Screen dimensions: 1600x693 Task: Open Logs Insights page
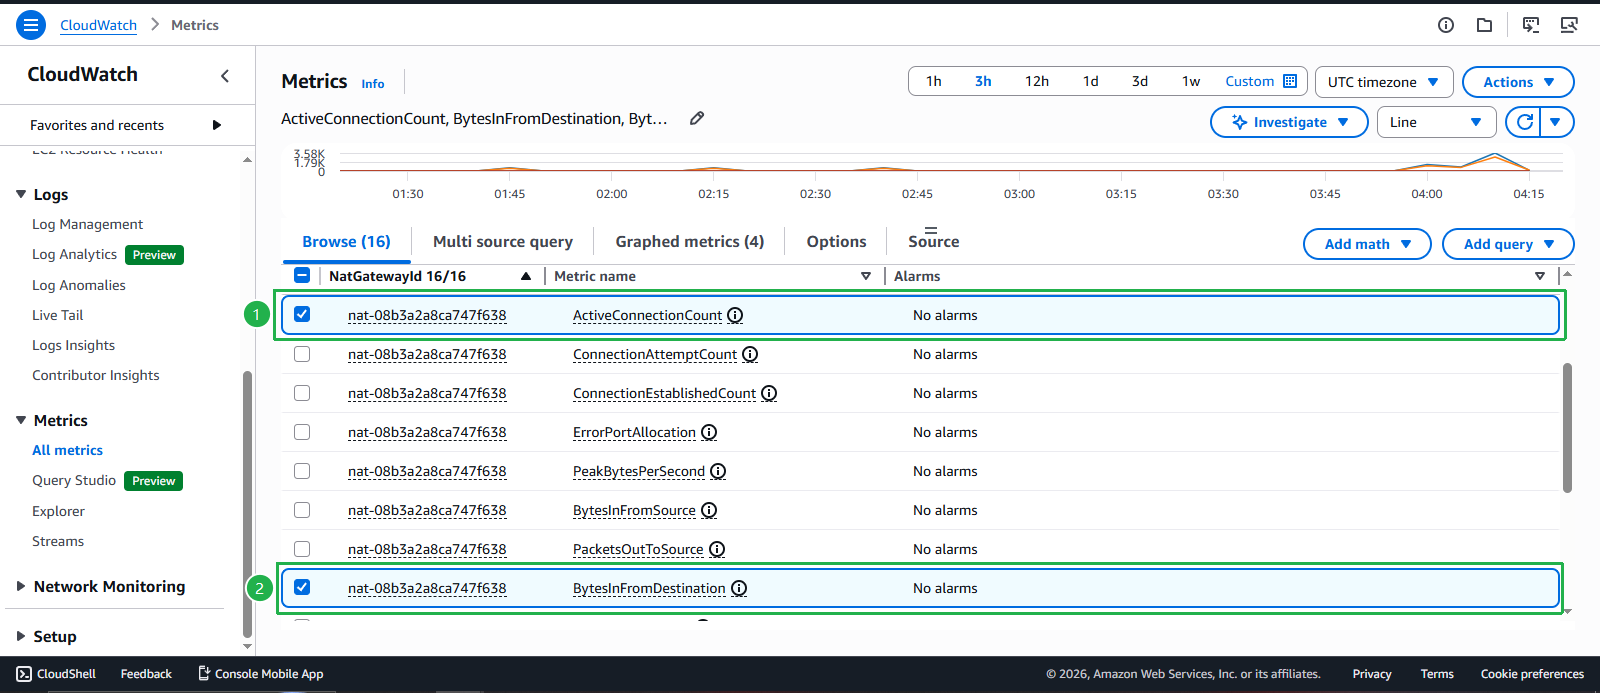[x=73, y=345]
